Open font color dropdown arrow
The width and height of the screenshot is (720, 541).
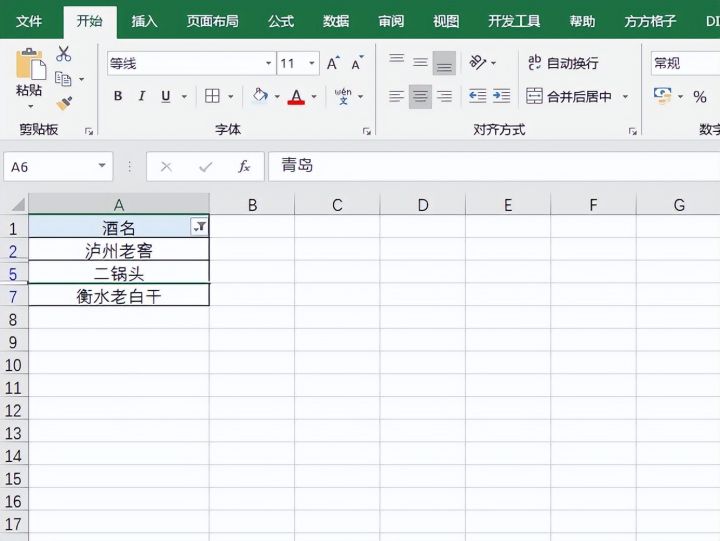[314, 96]
